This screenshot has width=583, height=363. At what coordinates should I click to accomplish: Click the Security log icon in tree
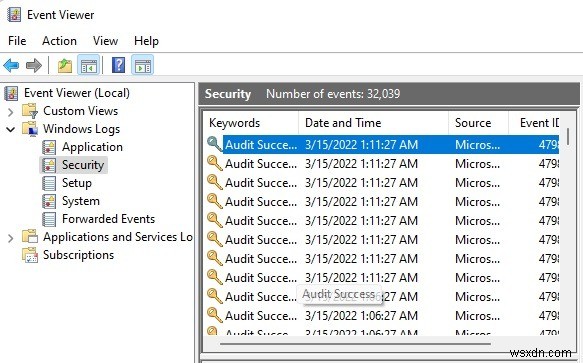pos(49,165)
